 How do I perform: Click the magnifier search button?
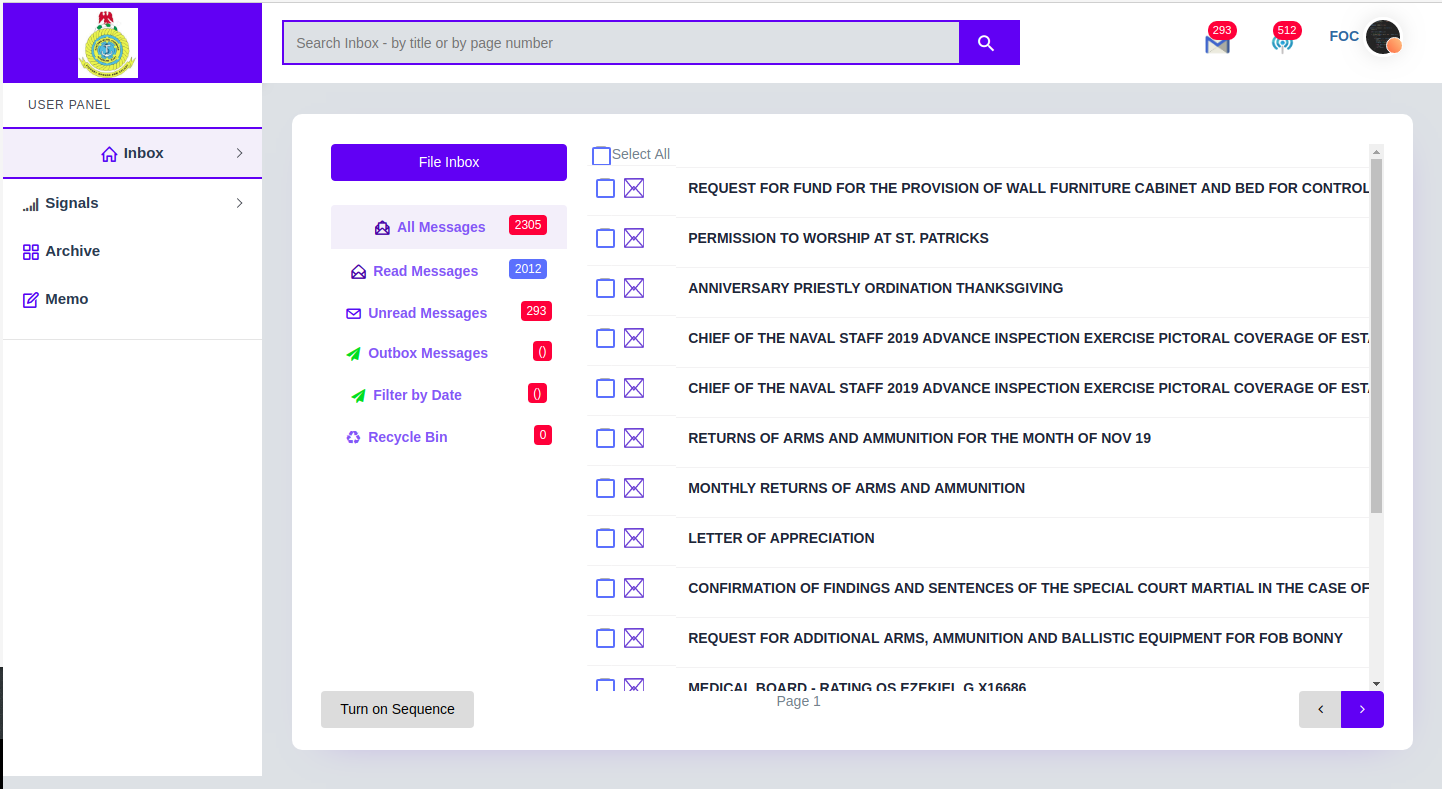pos(987,43)
